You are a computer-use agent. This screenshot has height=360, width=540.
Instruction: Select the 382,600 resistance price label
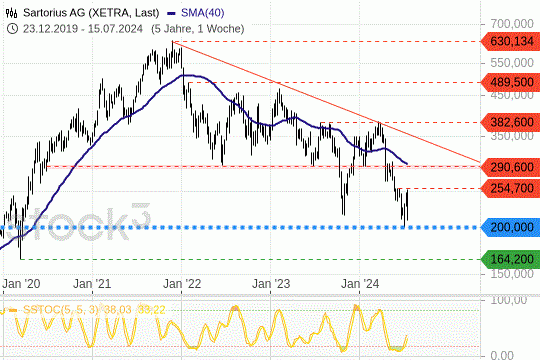(510, 122)
